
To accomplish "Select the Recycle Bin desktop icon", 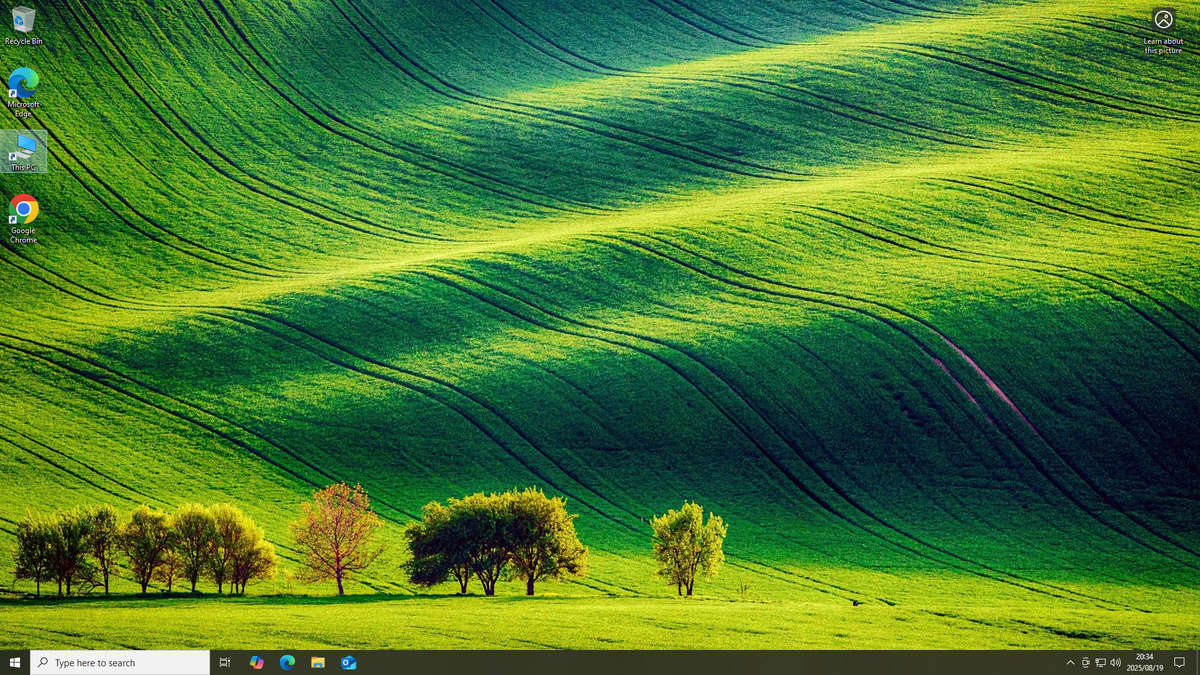I will coord(23,22).
